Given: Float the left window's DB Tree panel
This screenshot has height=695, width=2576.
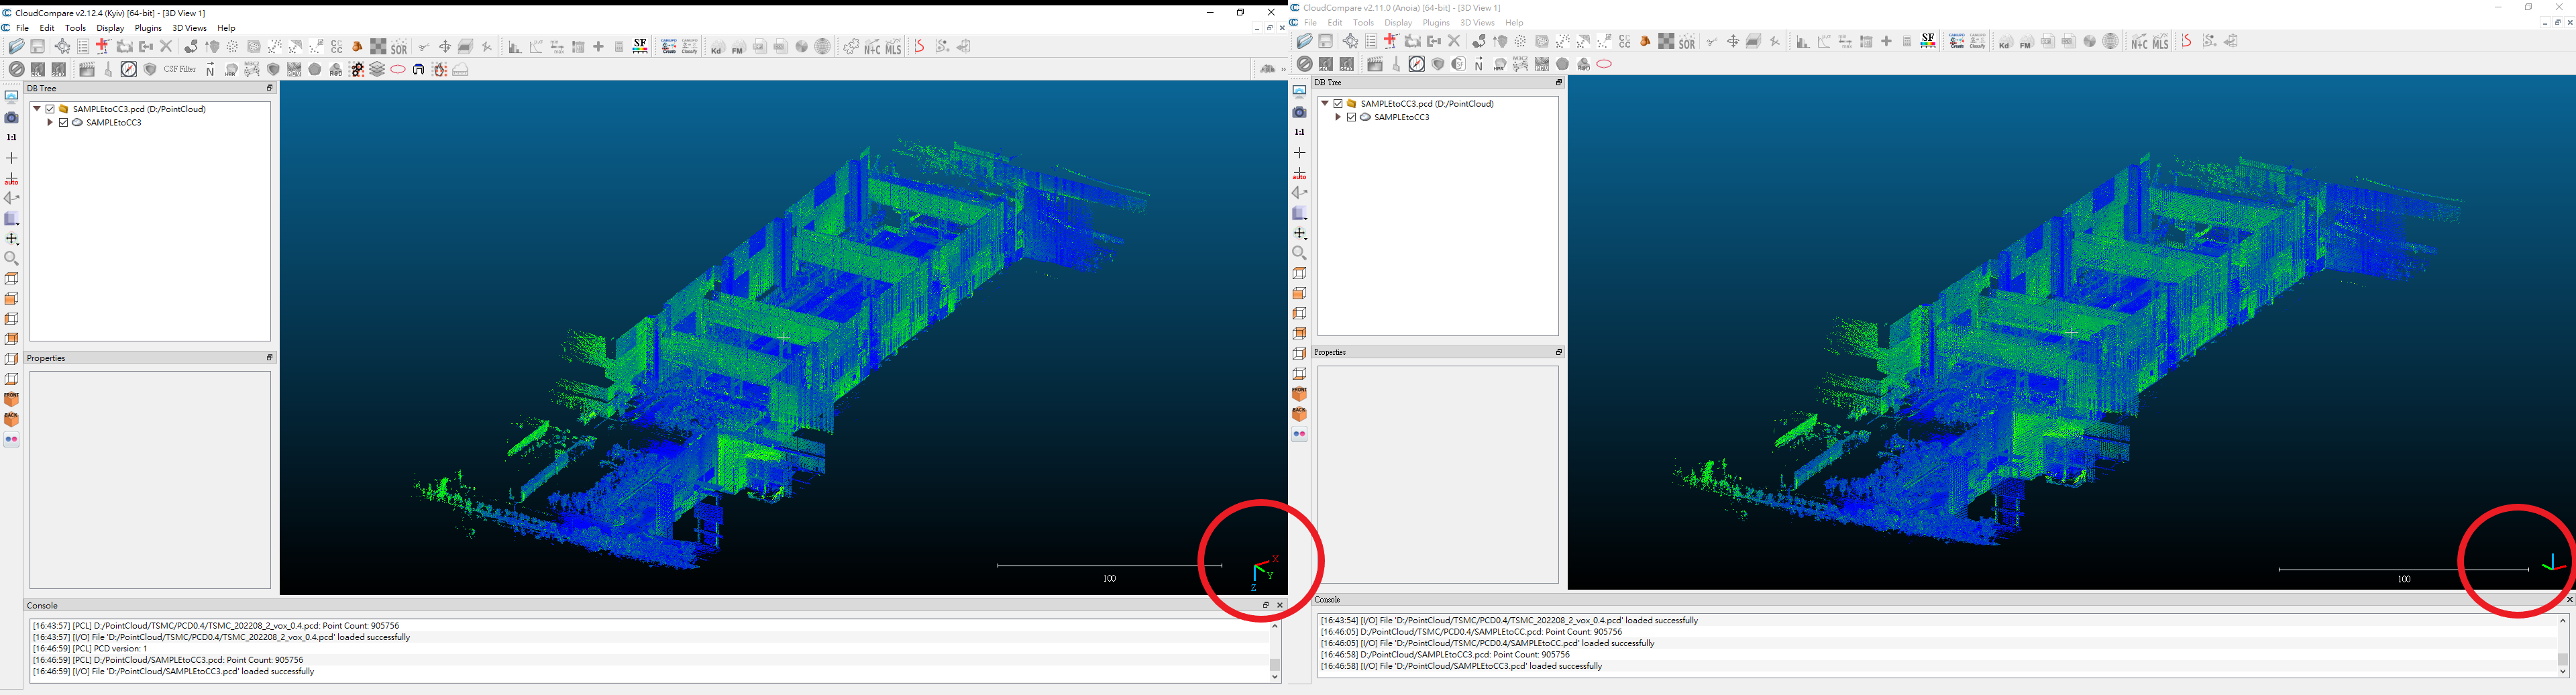Looking at the screenshot, I should [x=269, y=88].
